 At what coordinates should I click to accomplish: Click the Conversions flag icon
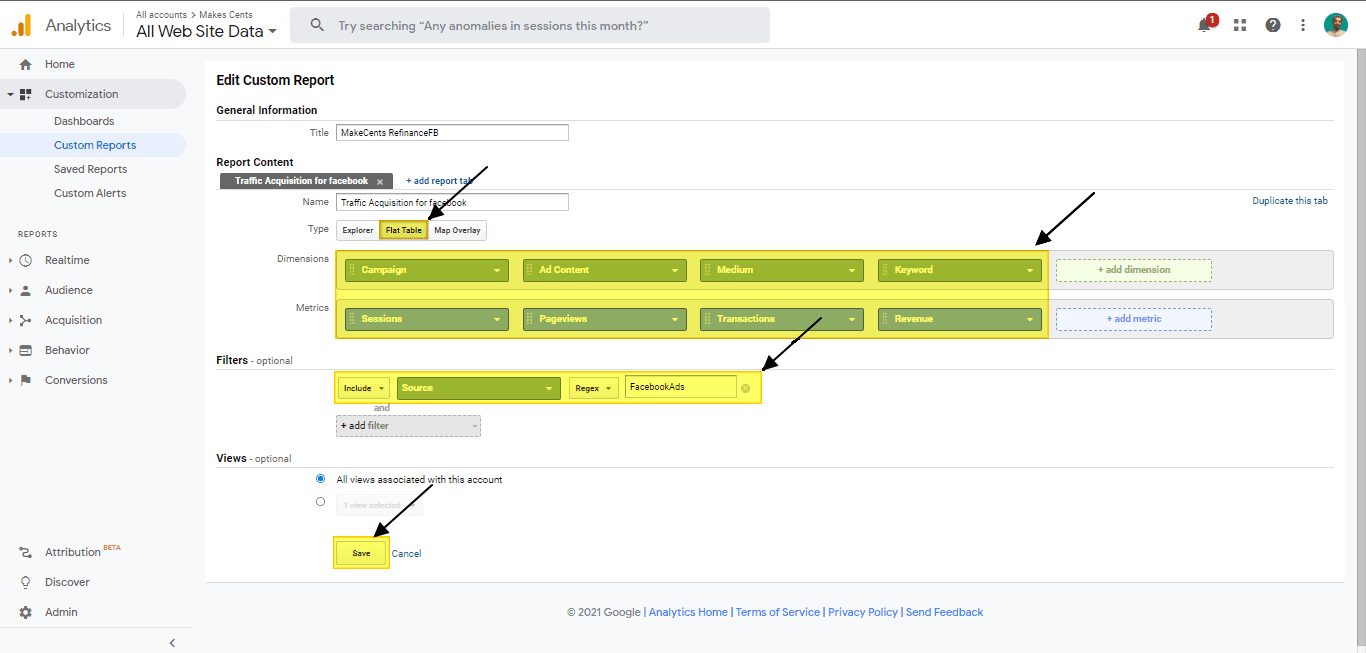pyautogui.click(x=26, y=380)
